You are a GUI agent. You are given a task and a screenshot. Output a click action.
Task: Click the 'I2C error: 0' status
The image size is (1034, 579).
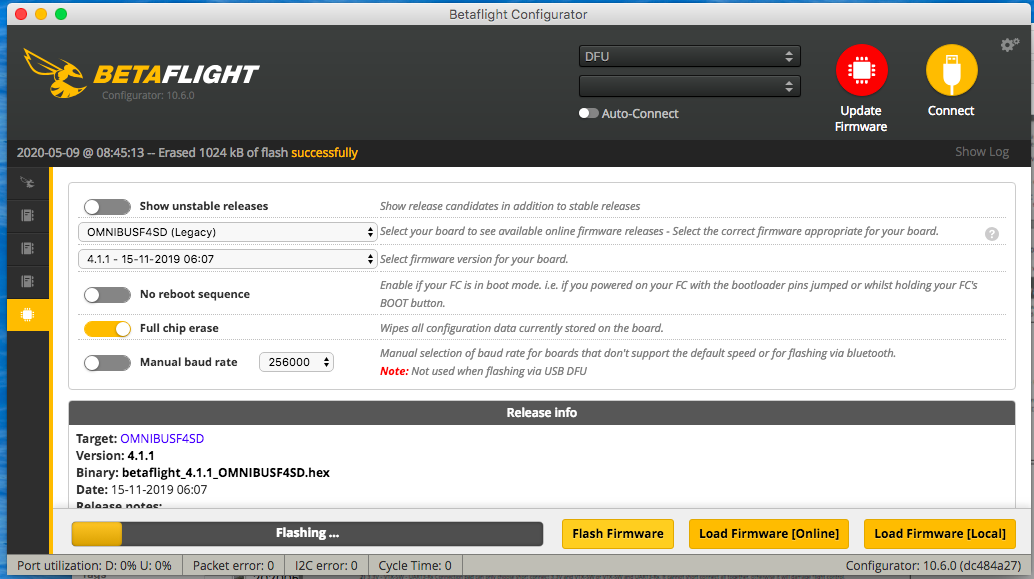326,566
